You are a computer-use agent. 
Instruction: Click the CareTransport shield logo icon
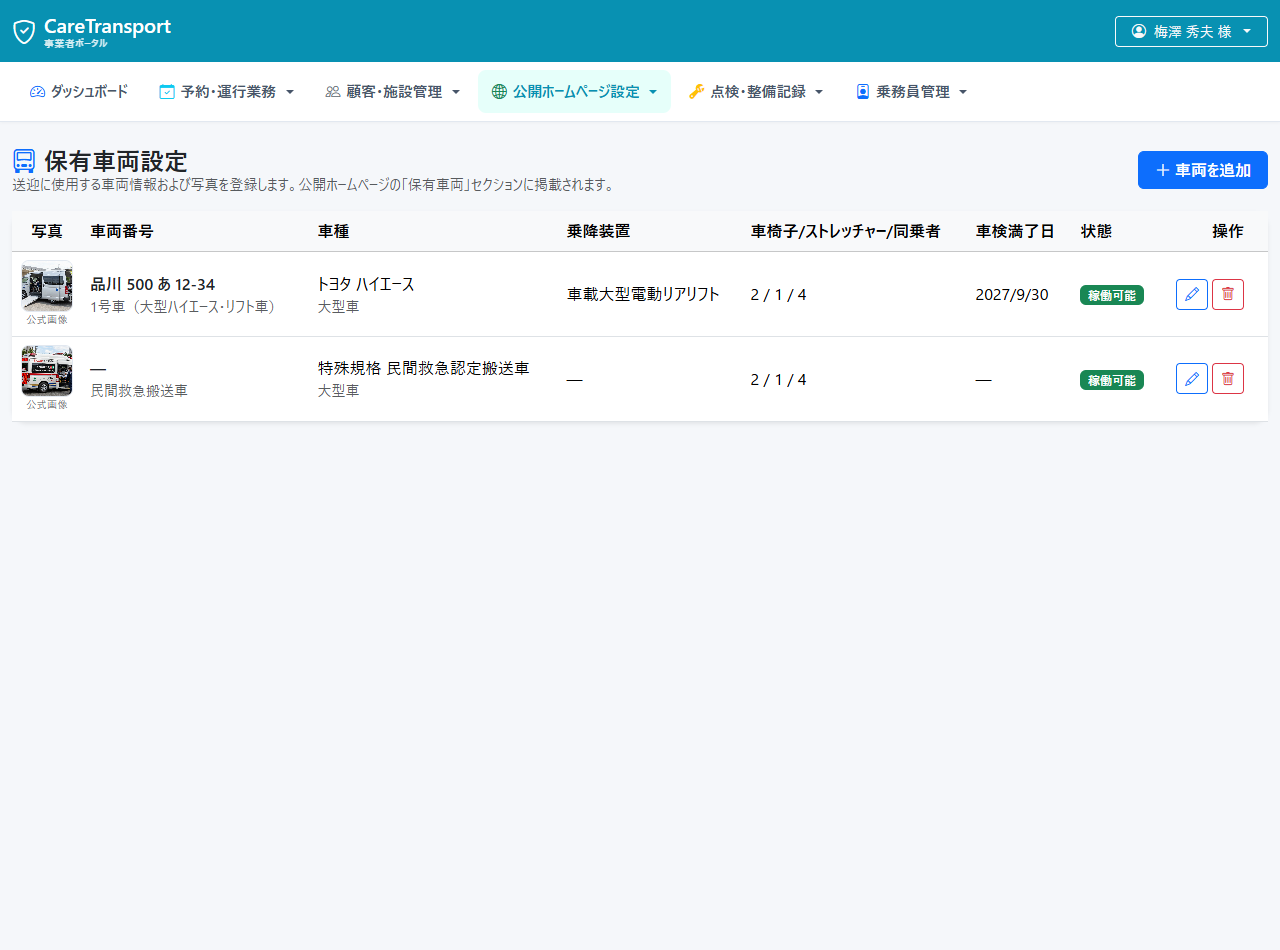pyautogui.click(x=24, y=31)
